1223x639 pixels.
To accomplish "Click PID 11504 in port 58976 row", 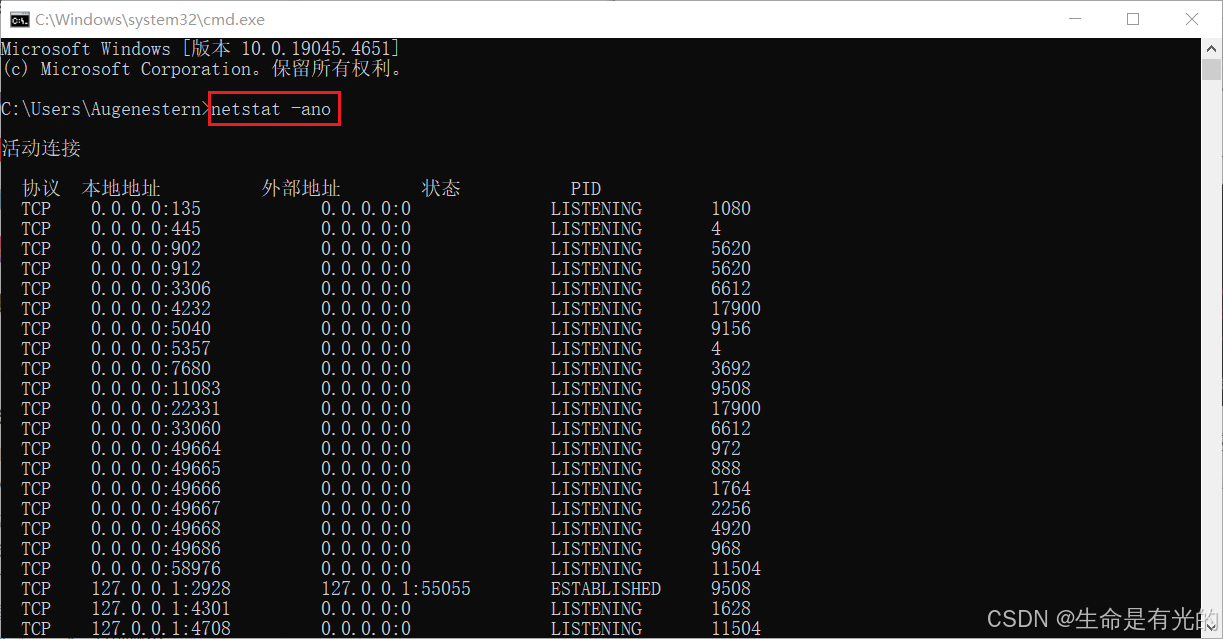I will [x=736, y=569].
